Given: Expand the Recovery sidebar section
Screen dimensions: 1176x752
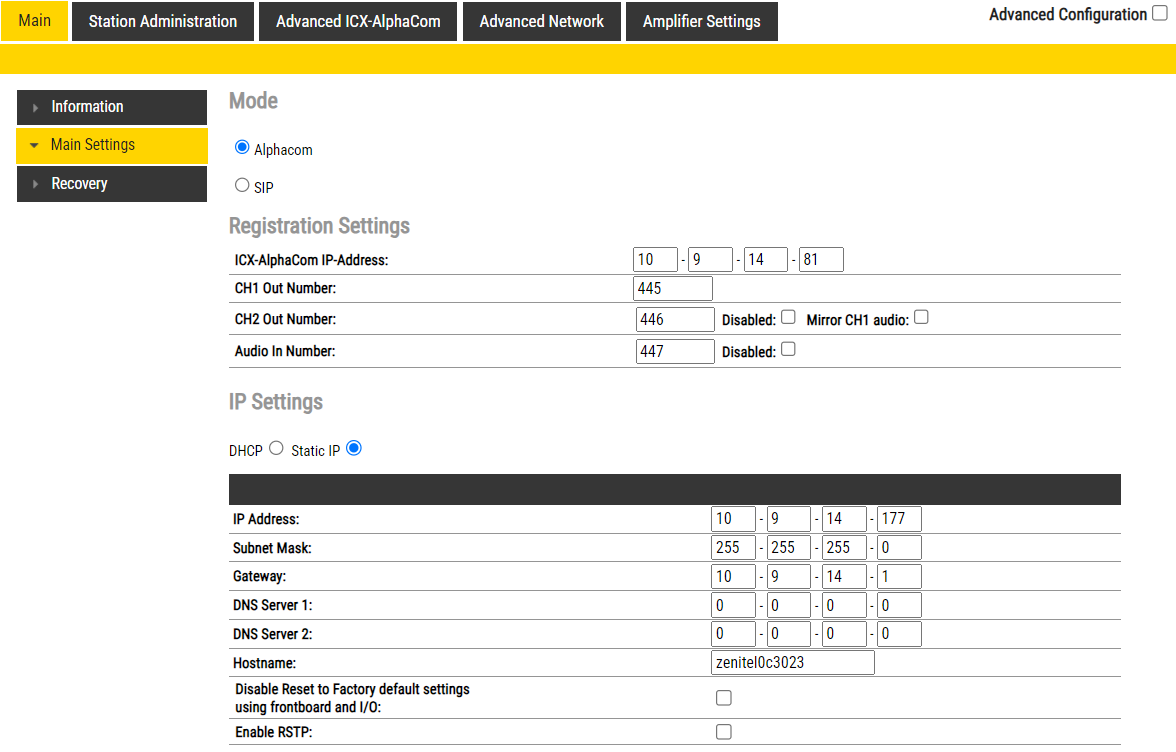Looking at the screenshot, I should click(111, 184).
